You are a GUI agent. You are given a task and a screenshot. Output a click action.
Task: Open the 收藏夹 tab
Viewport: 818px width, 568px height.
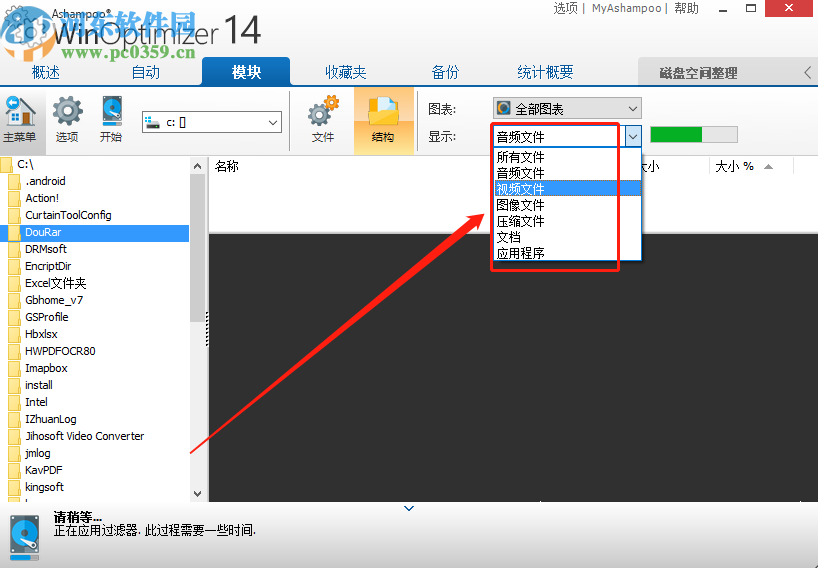click(x=345, y=72)
